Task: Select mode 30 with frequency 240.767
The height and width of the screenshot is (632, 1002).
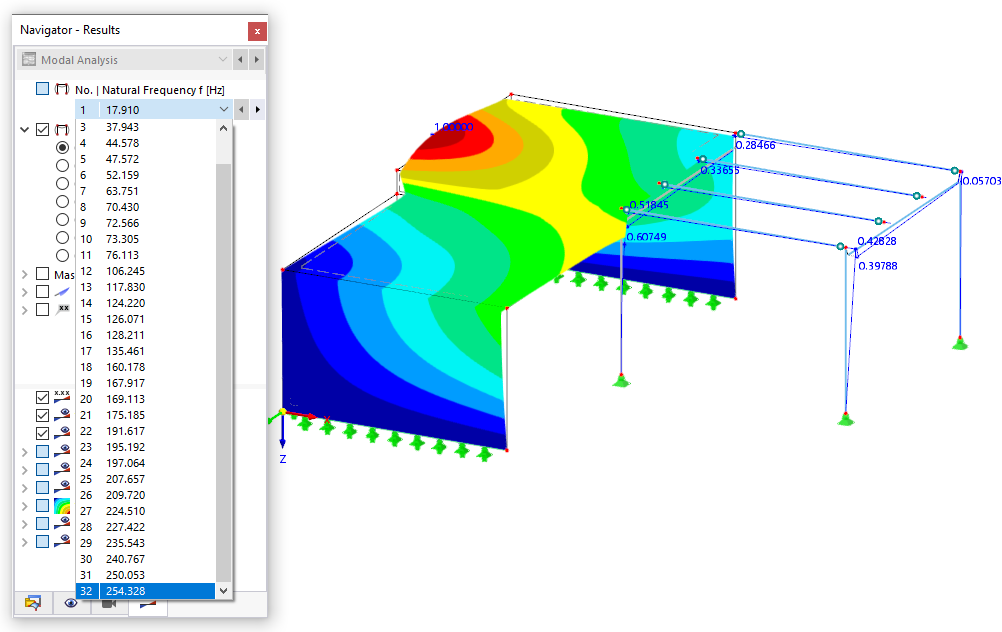Action: 146,559
